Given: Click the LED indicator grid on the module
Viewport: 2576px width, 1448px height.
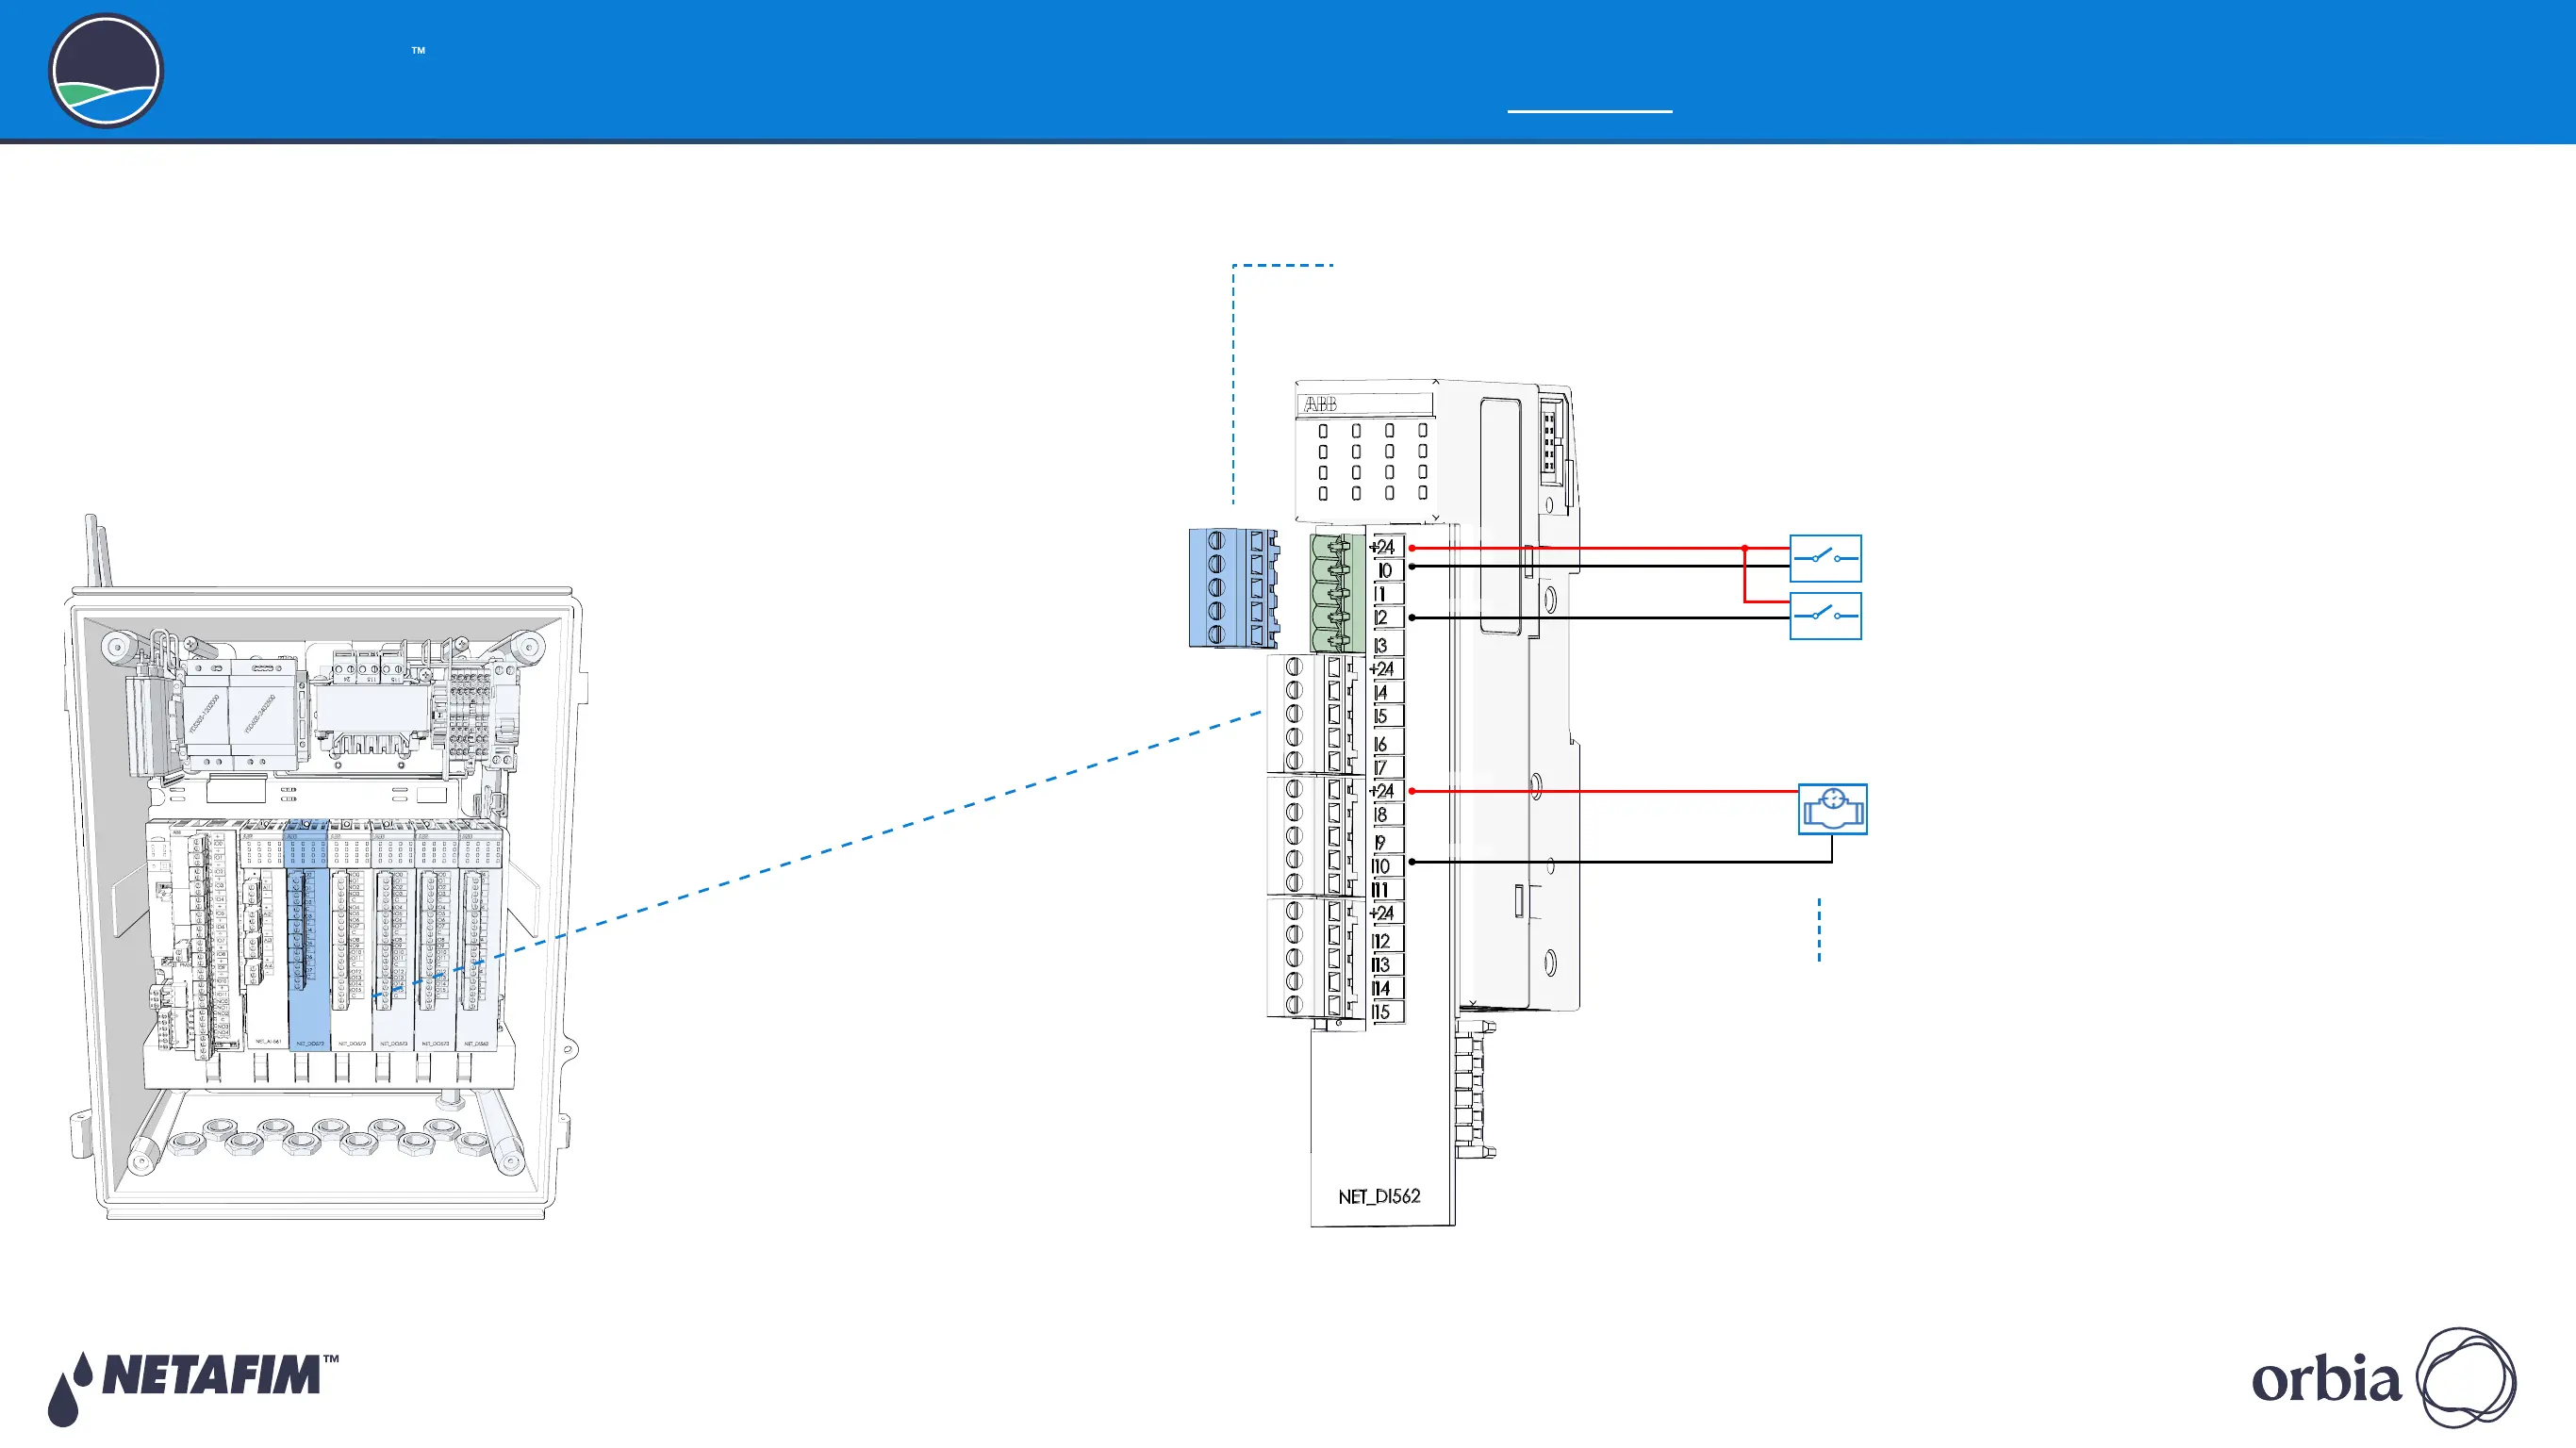Looking at the screenshot, I should click(1372, 462).
